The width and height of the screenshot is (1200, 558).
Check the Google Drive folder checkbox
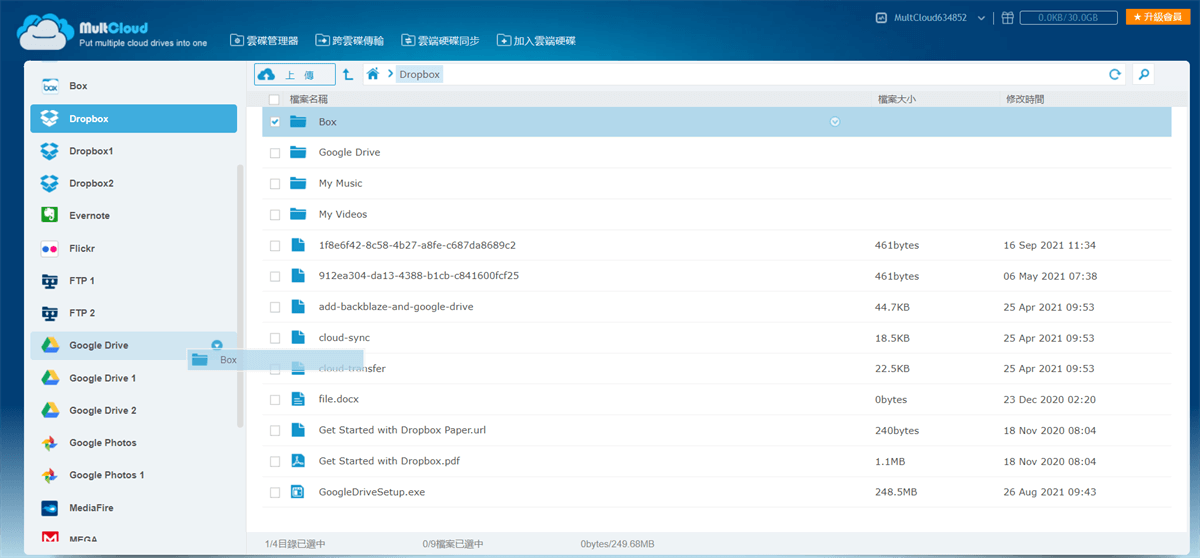click(x=274, y=153)
